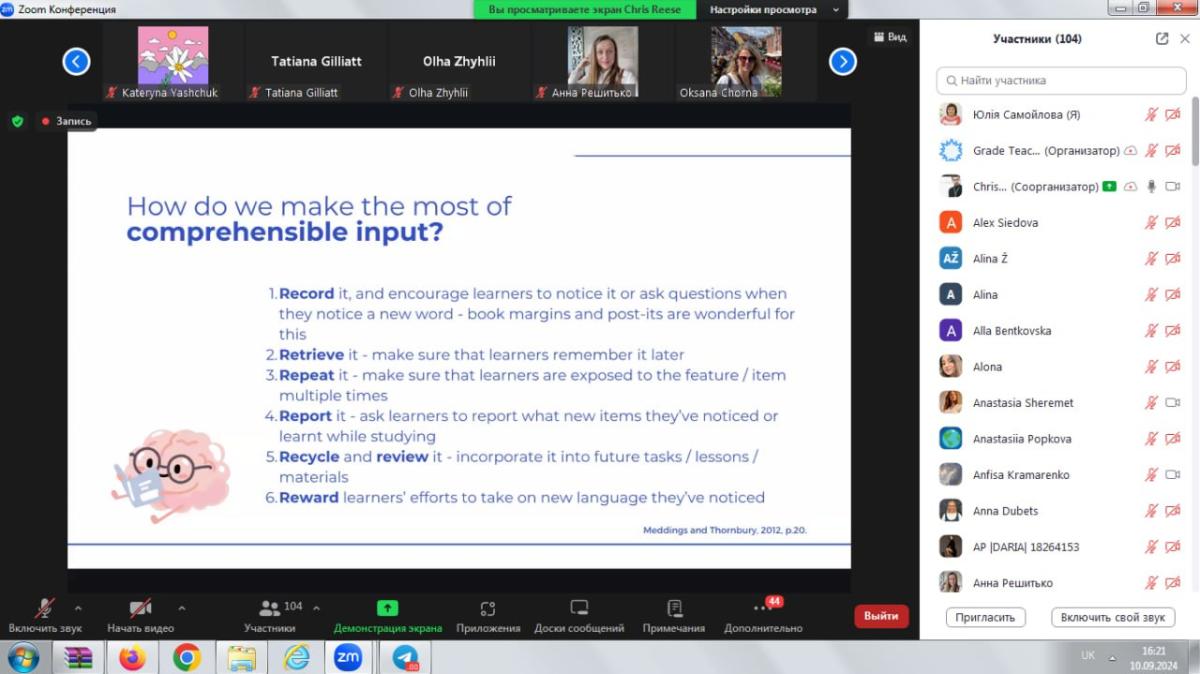Expand video options chevron beside camera
This screenshot has width=1200, height=674.
tap(181, 607)
